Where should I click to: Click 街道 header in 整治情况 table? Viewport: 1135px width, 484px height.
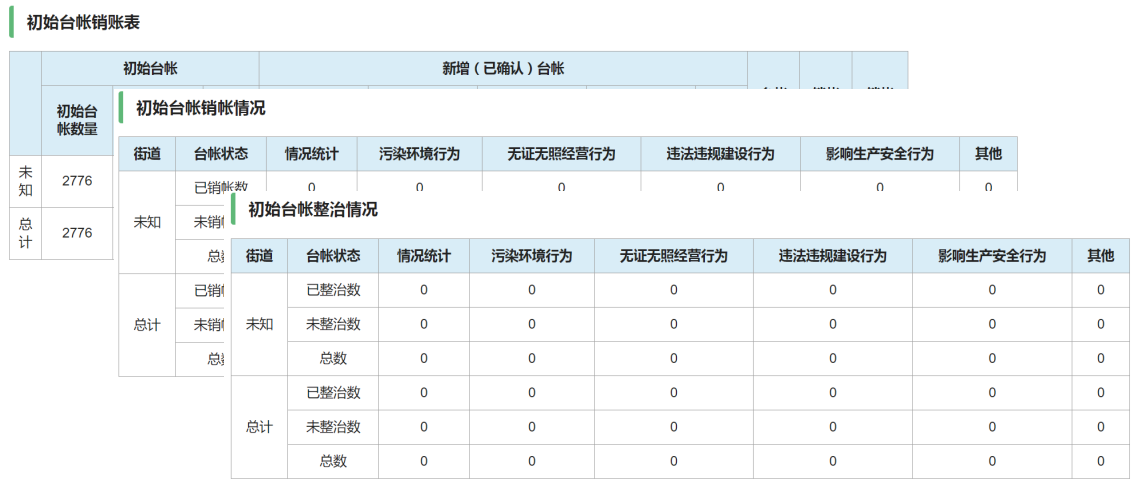[x=259, y=256]
